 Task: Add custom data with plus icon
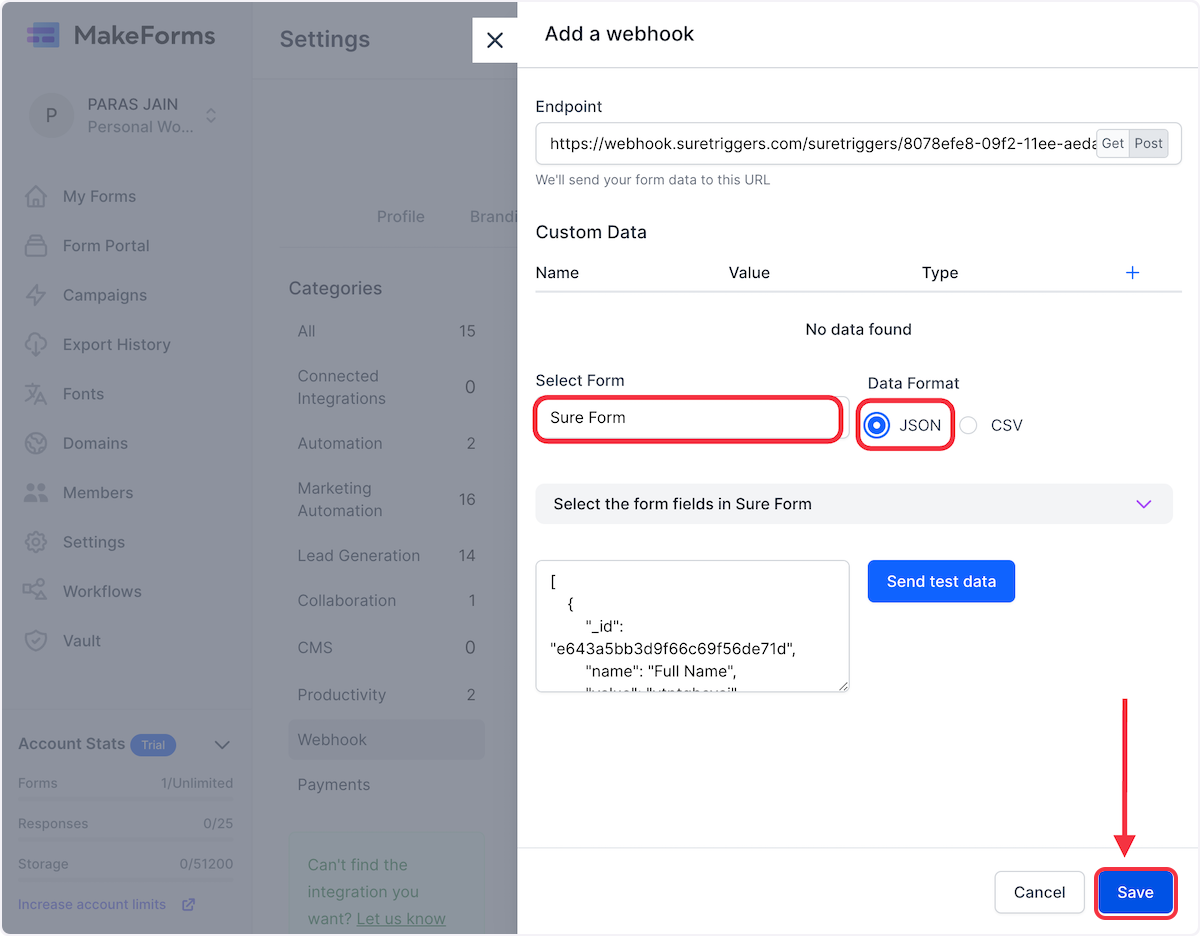(x=1133, y=272)
